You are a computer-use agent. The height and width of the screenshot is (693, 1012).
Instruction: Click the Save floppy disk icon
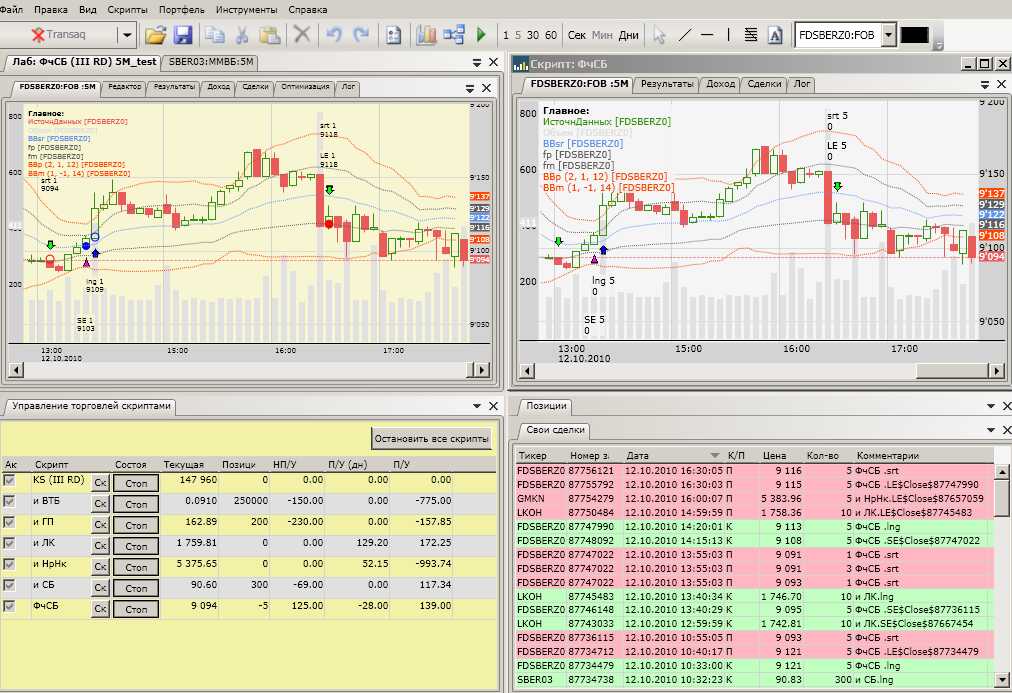point(183,35)
